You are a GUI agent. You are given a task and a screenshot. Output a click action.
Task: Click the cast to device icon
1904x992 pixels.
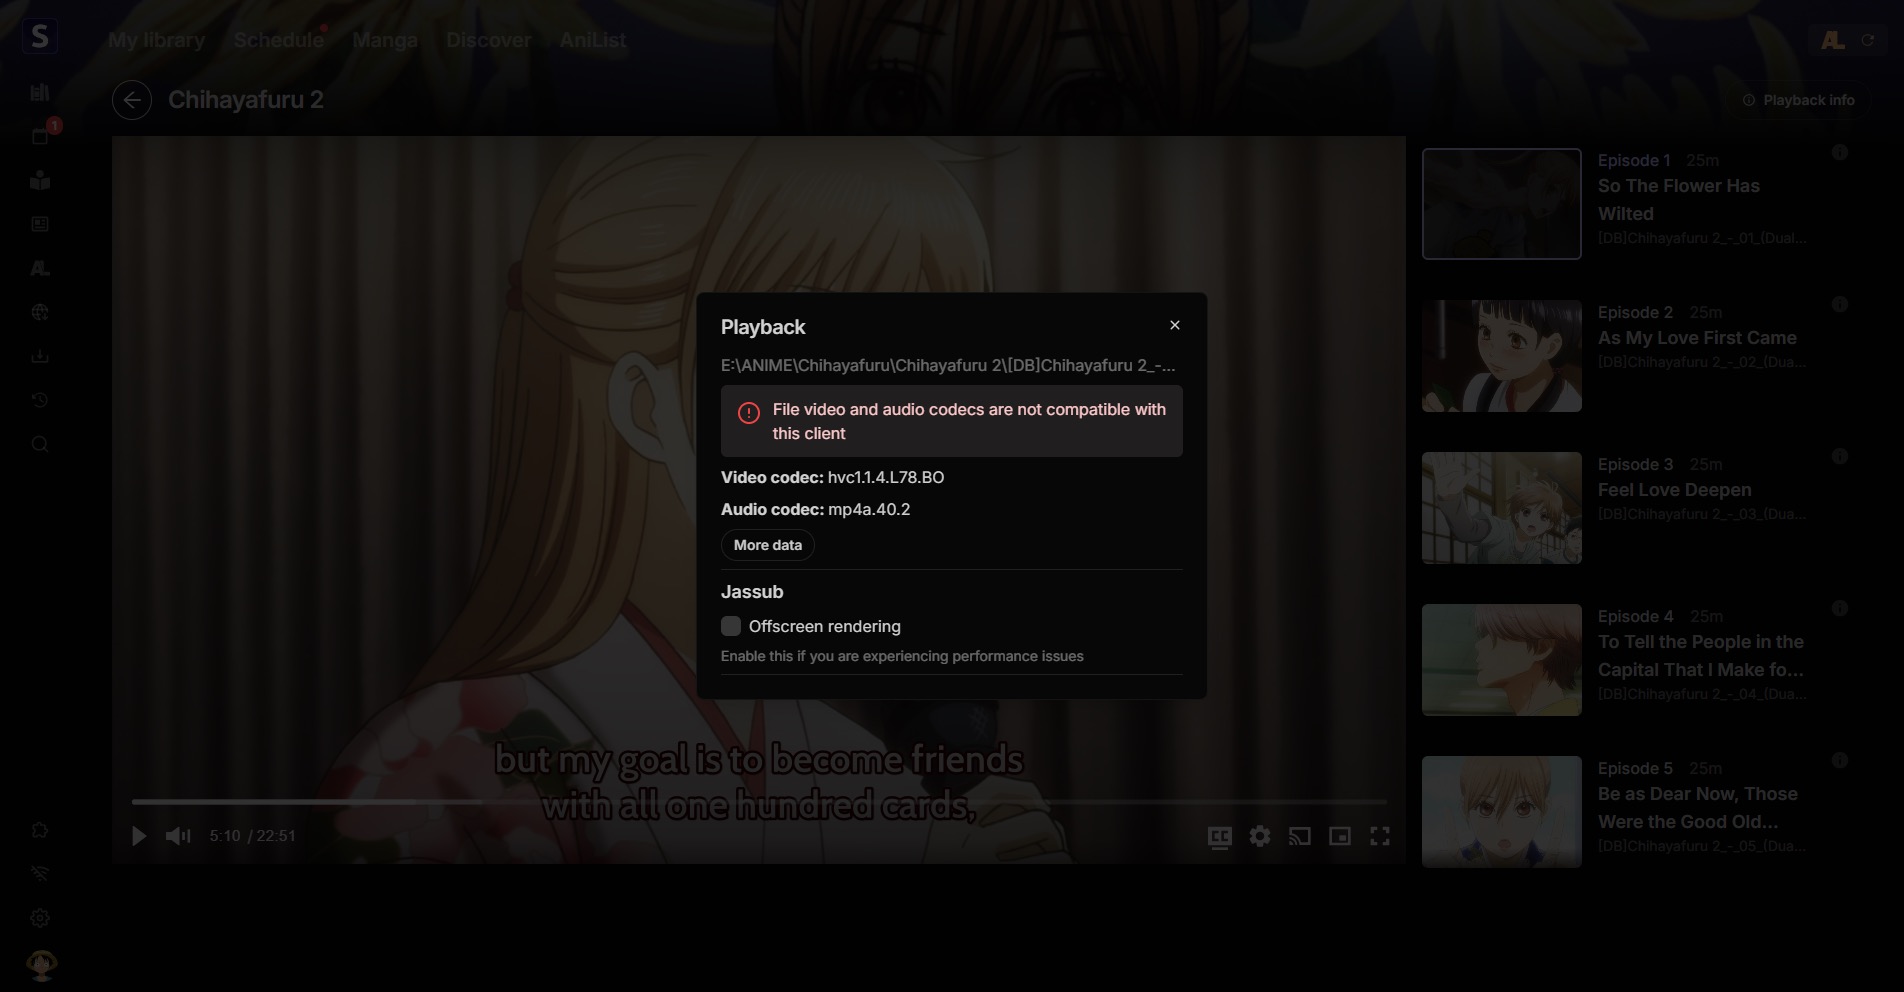click(1300, 836)
